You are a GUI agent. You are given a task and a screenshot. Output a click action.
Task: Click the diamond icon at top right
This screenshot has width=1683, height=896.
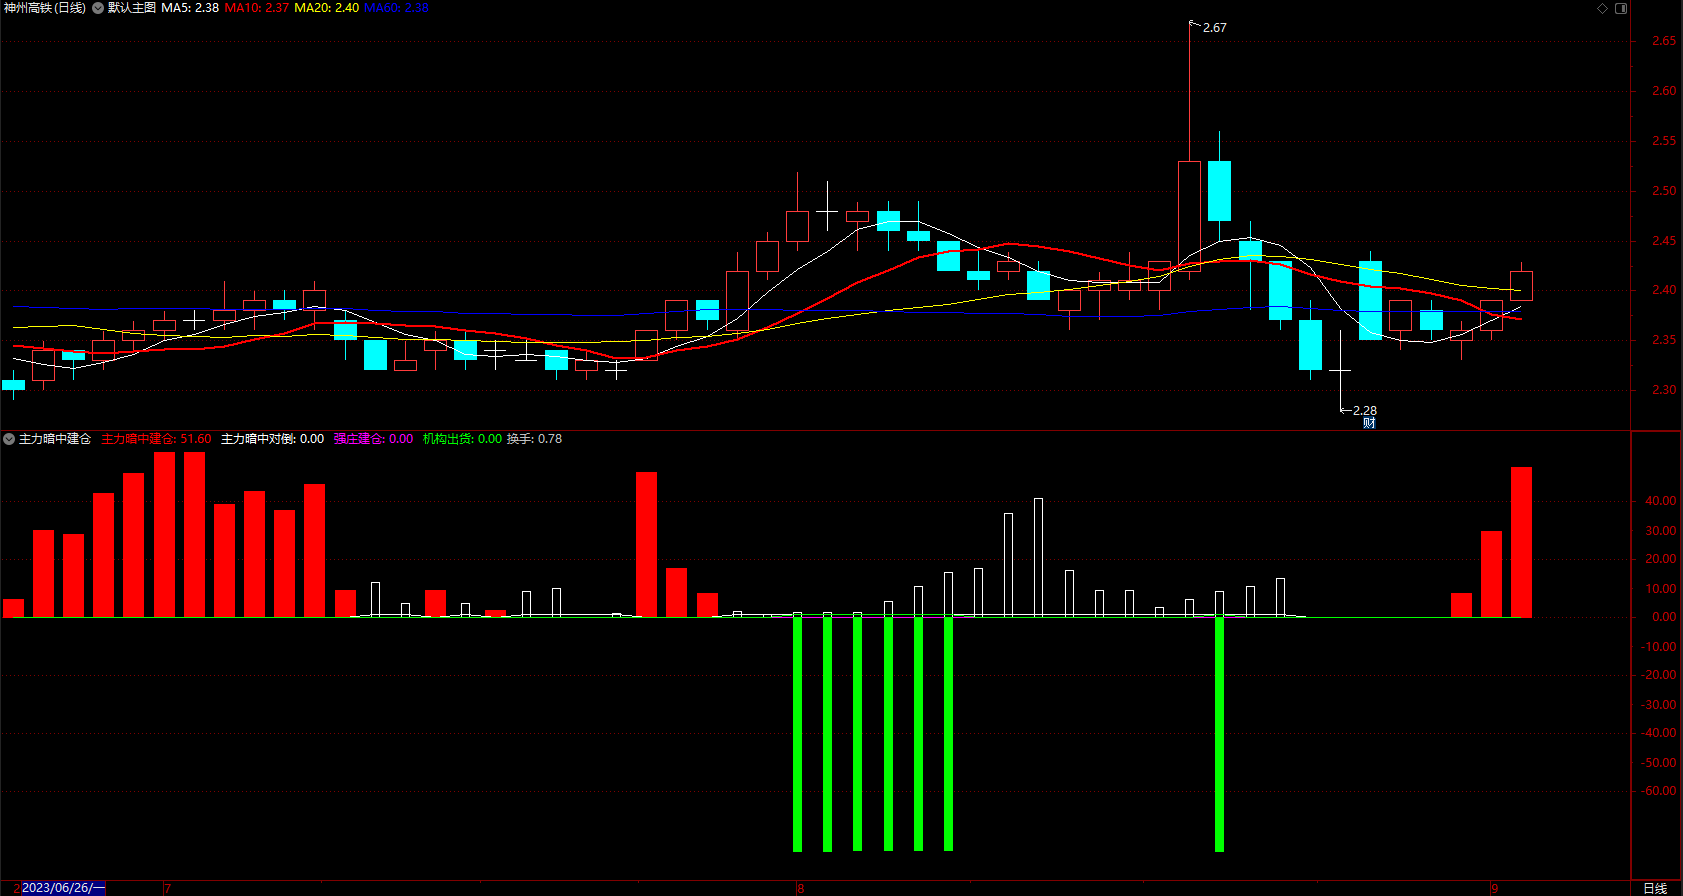[x=1602, y=8]
